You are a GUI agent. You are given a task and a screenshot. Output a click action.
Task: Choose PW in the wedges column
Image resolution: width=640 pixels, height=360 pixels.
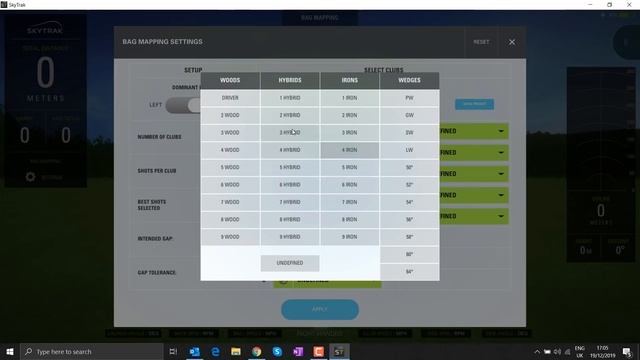click(409, 98)
